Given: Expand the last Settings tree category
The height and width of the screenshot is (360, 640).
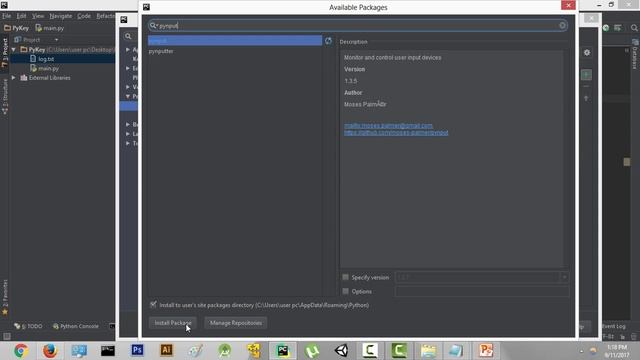Looking at the screenshot, I should point(128,143).
